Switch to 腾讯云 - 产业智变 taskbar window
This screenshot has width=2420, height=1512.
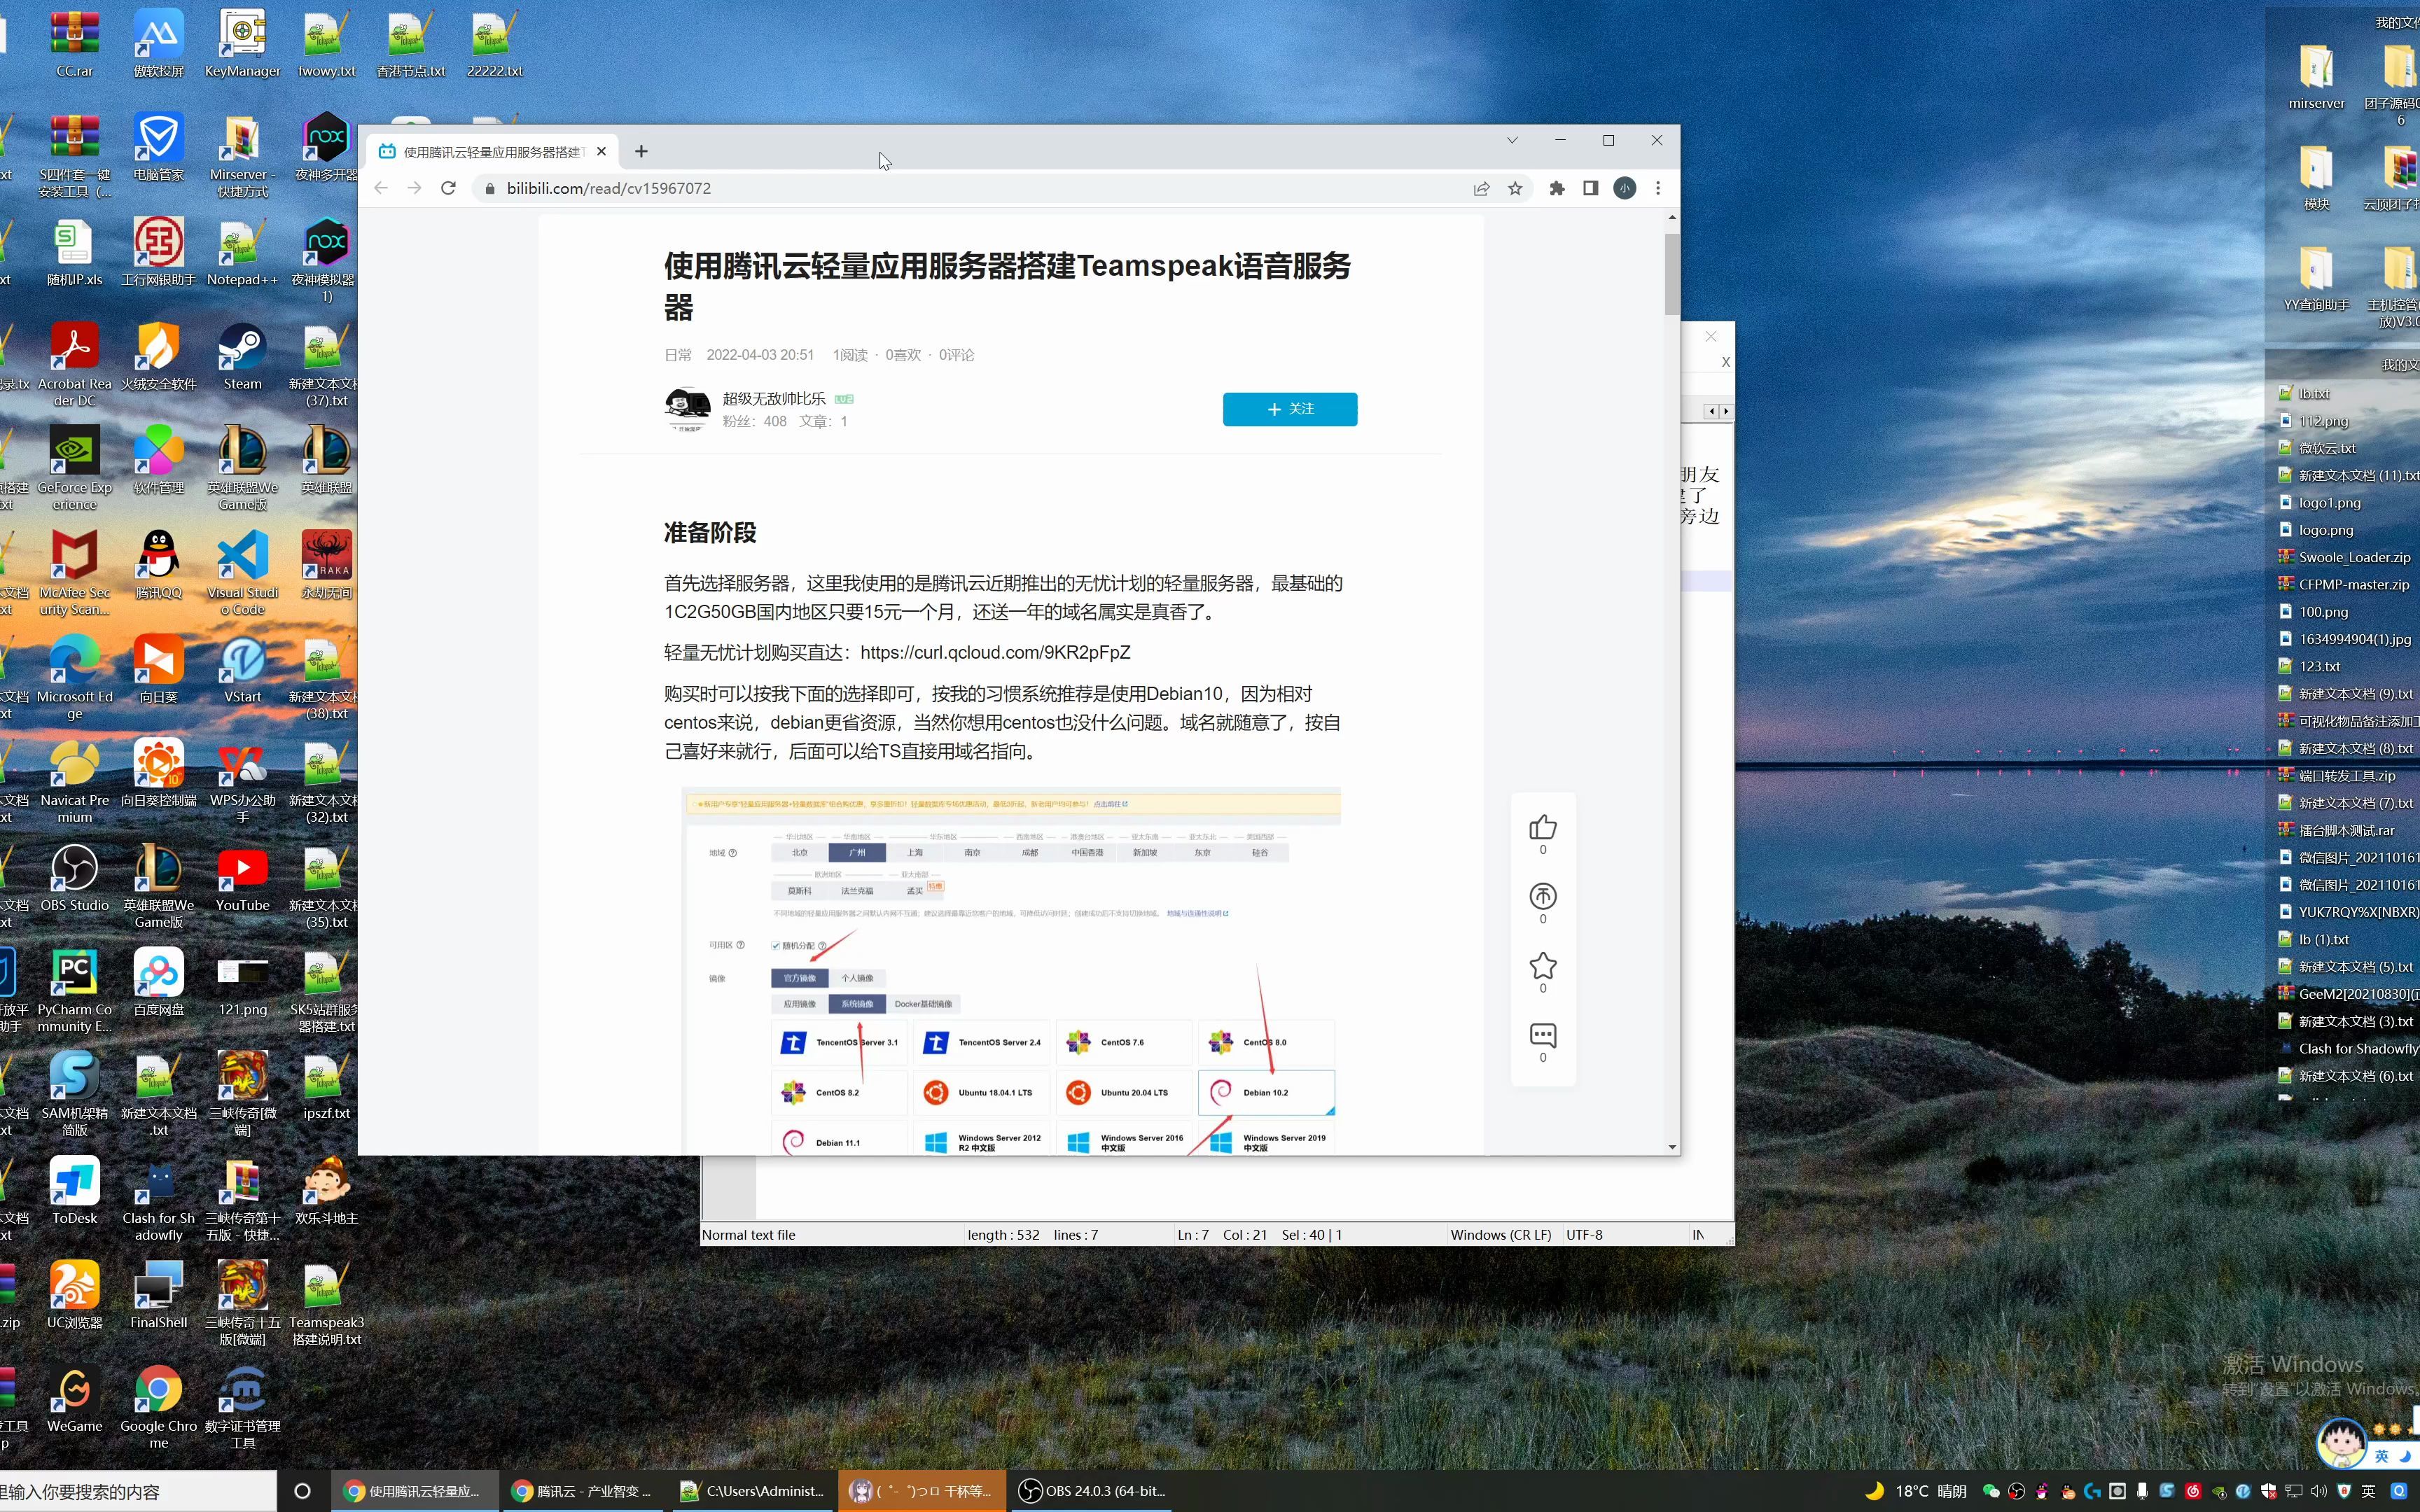pos(582,1491)
